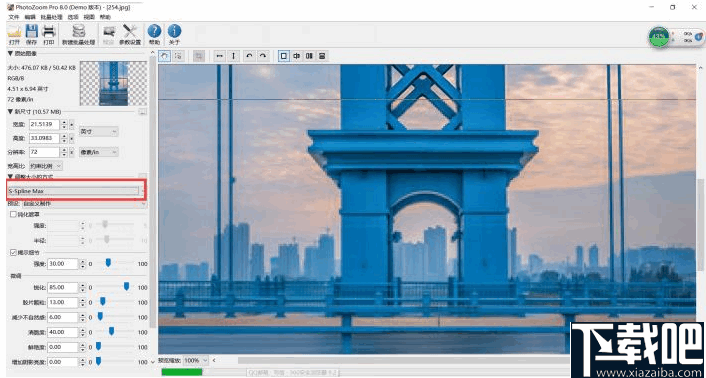This screenshot has width=706, height=378.
Task: Open the preview zoom 100% dropdown
Action: 196,360
